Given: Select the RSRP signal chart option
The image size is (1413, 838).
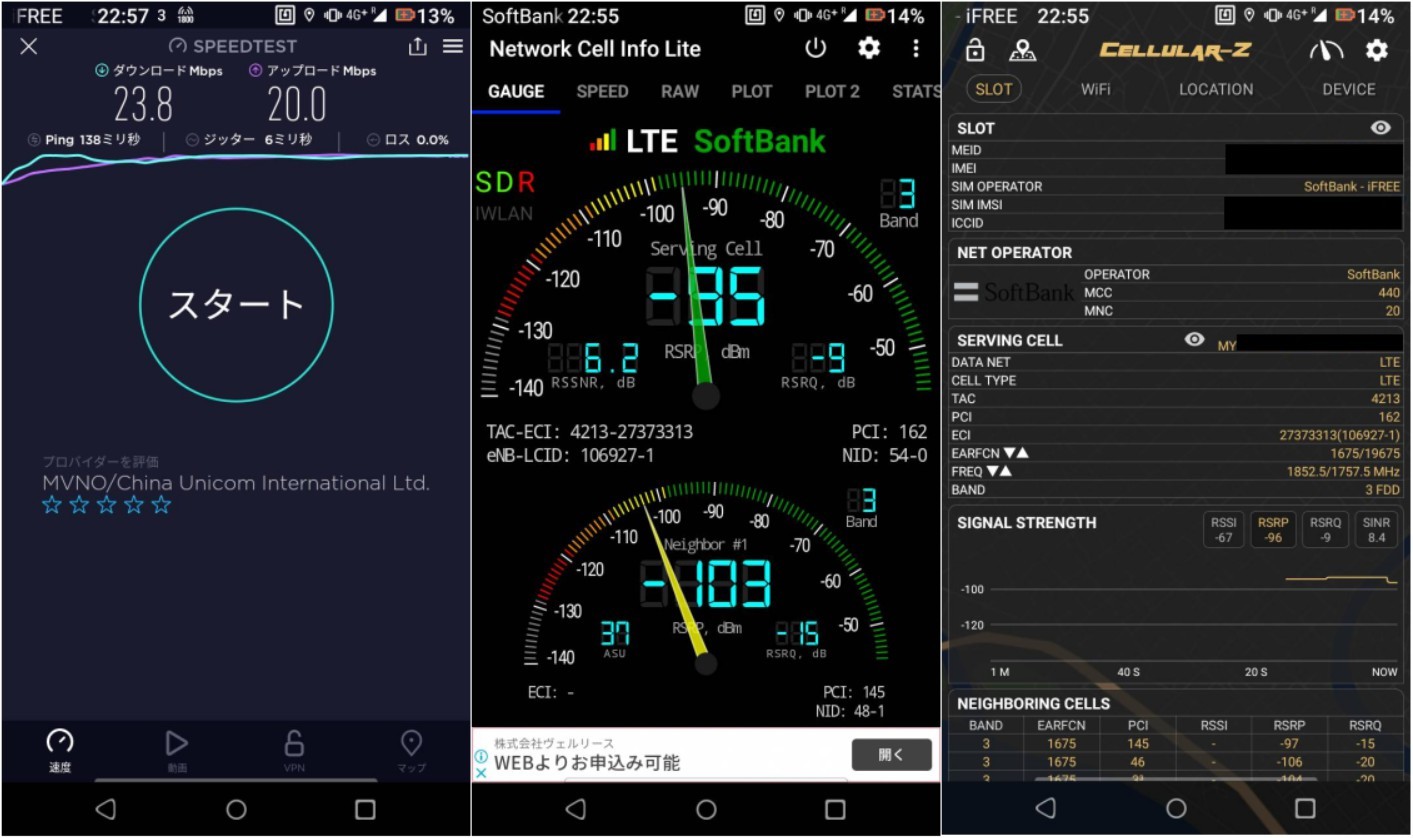Looking at the screenshot, I should pos(1272,530).
